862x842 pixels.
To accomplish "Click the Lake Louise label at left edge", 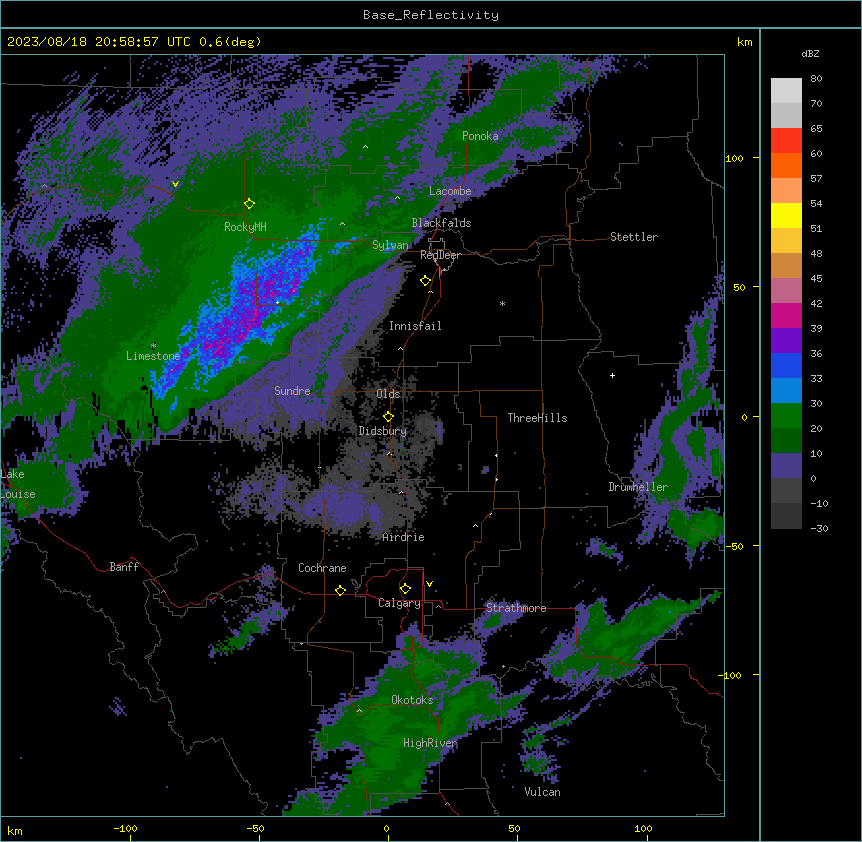I will pos(18,484).
